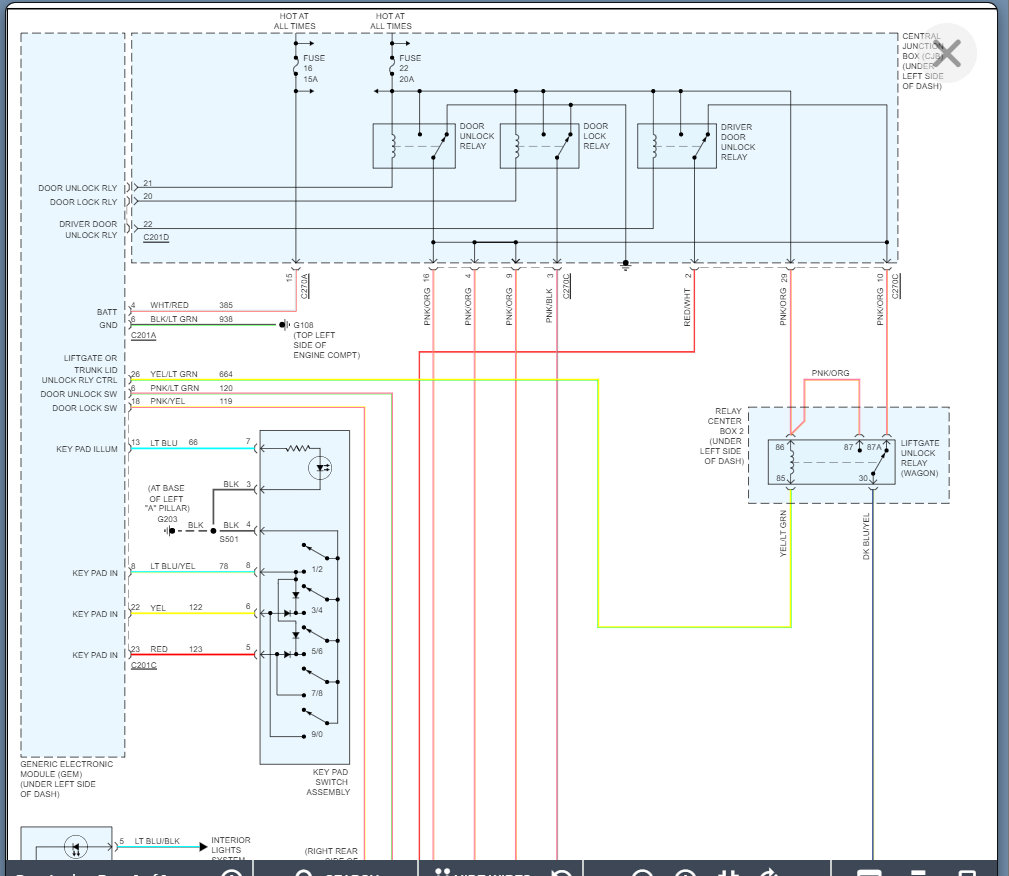Select the RED/WHT wire label

[688, 306]
